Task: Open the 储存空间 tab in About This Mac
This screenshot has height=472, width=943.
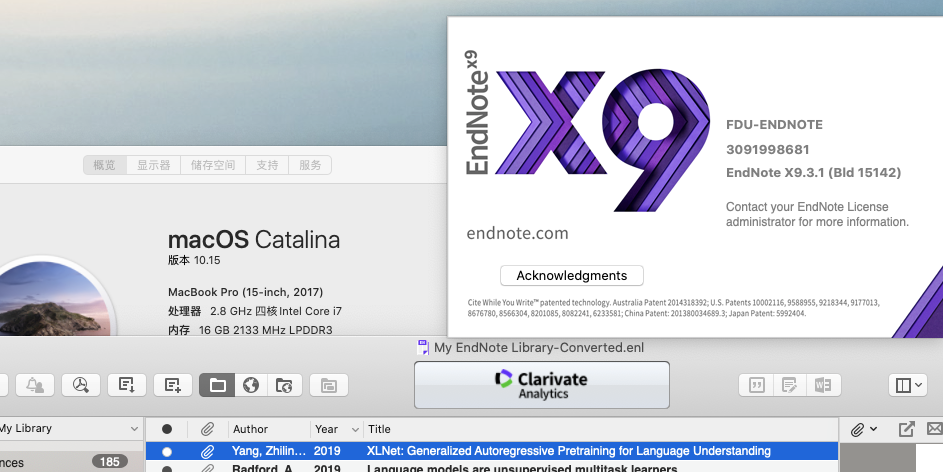Action: 213,165
